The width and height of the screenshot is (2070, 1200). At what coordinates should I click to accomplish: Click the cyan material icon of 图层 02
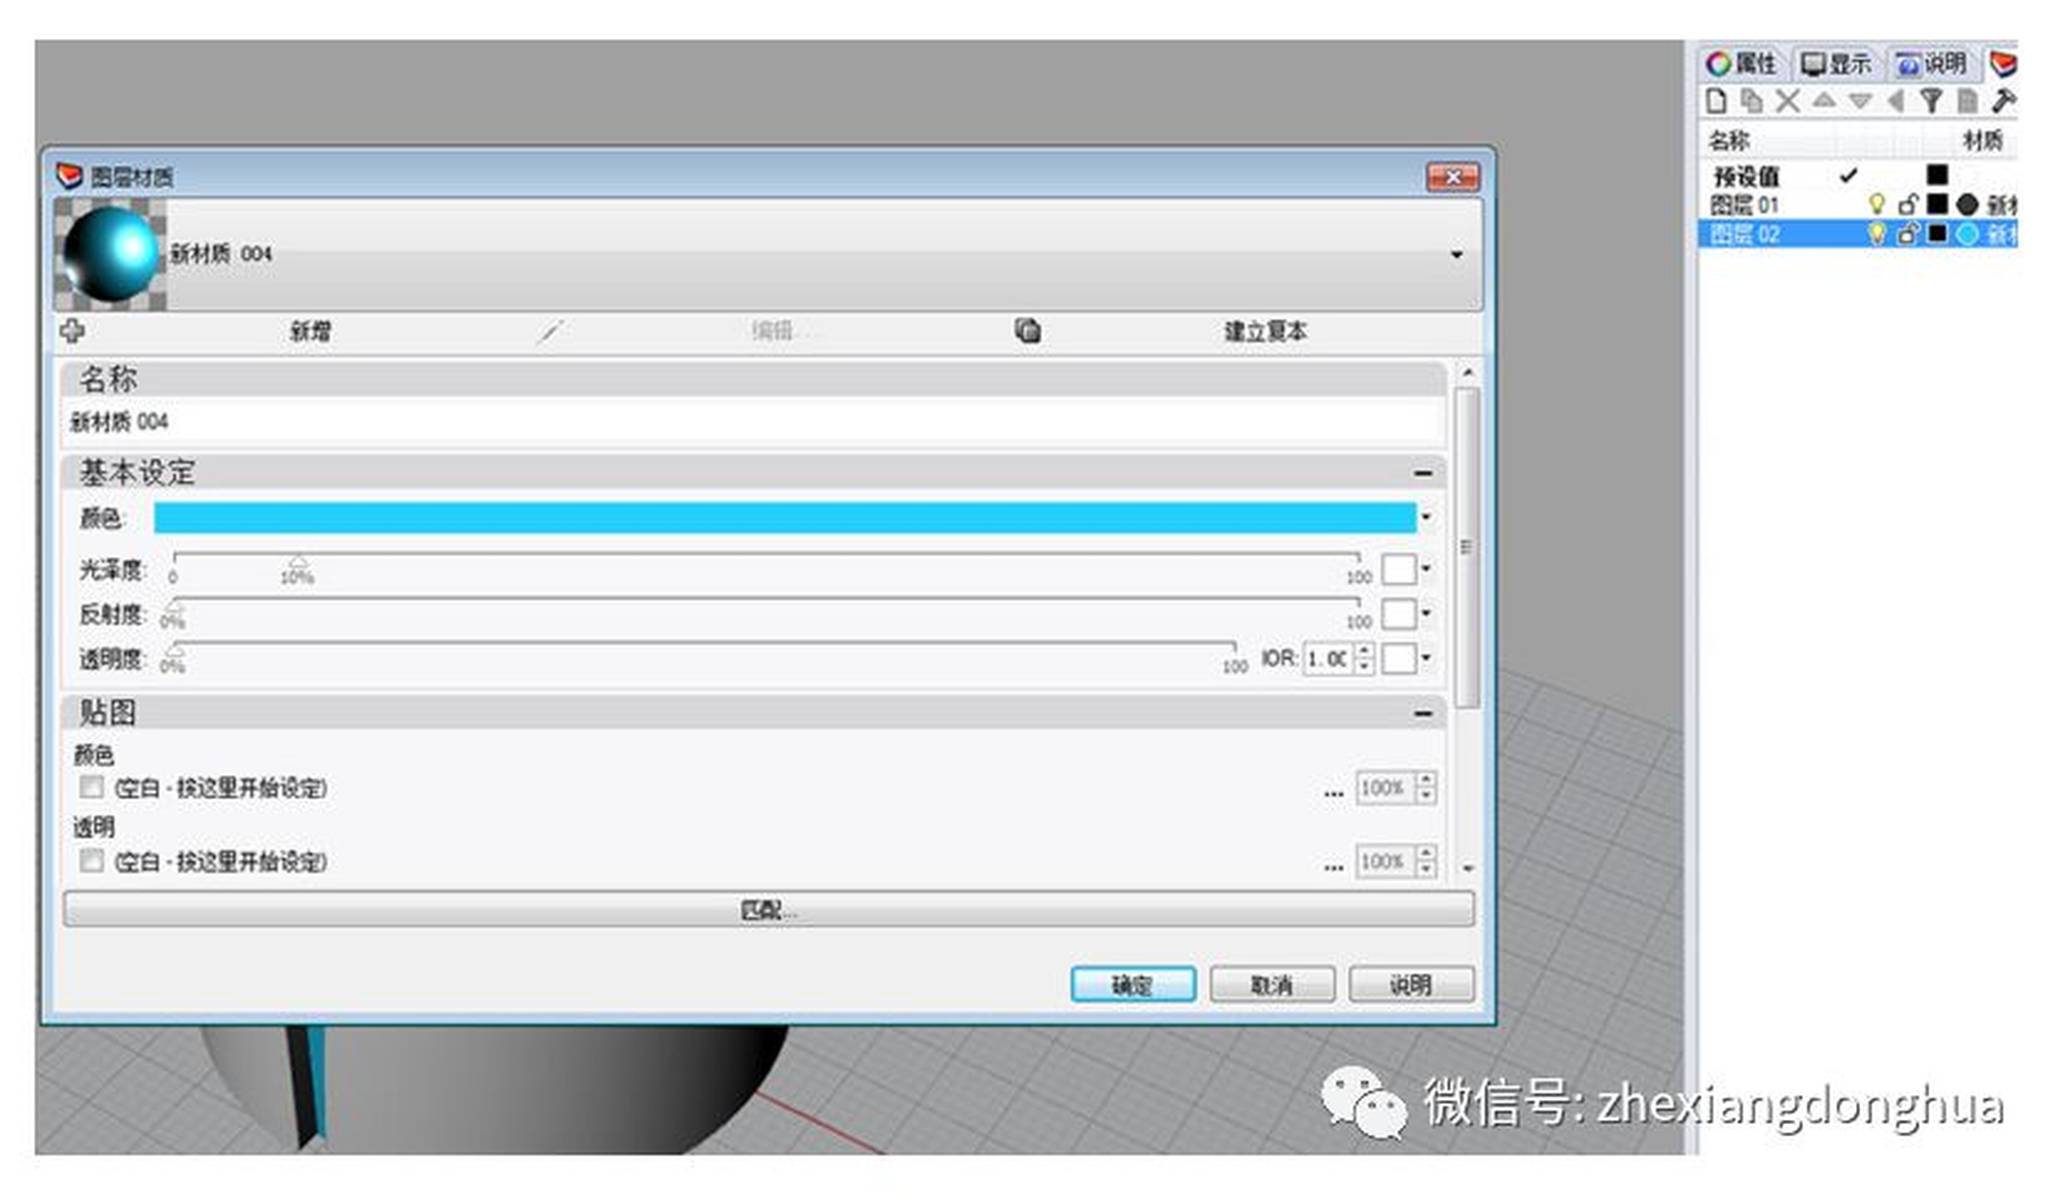coord(1967,235)
